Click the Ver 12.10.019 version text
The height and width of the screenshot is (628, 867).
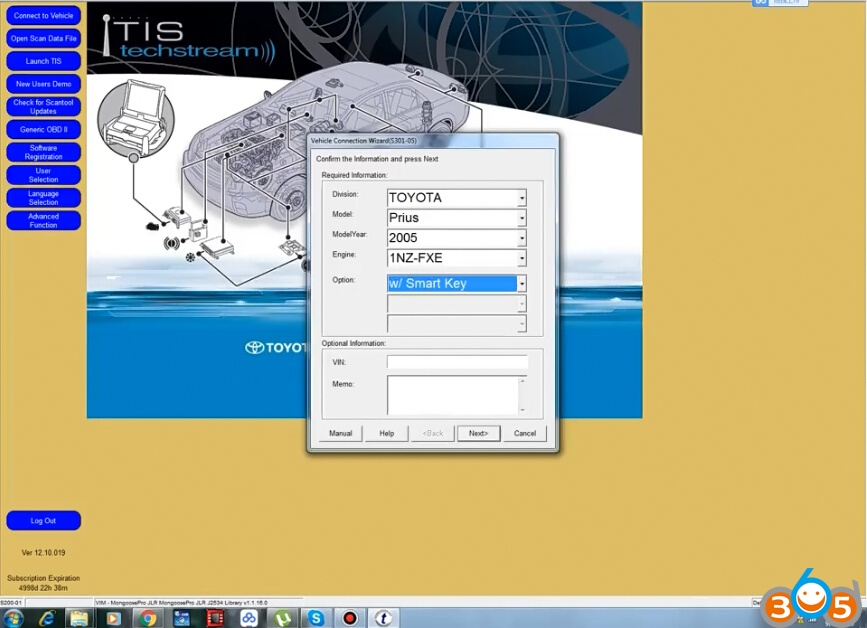click(43, 552)
